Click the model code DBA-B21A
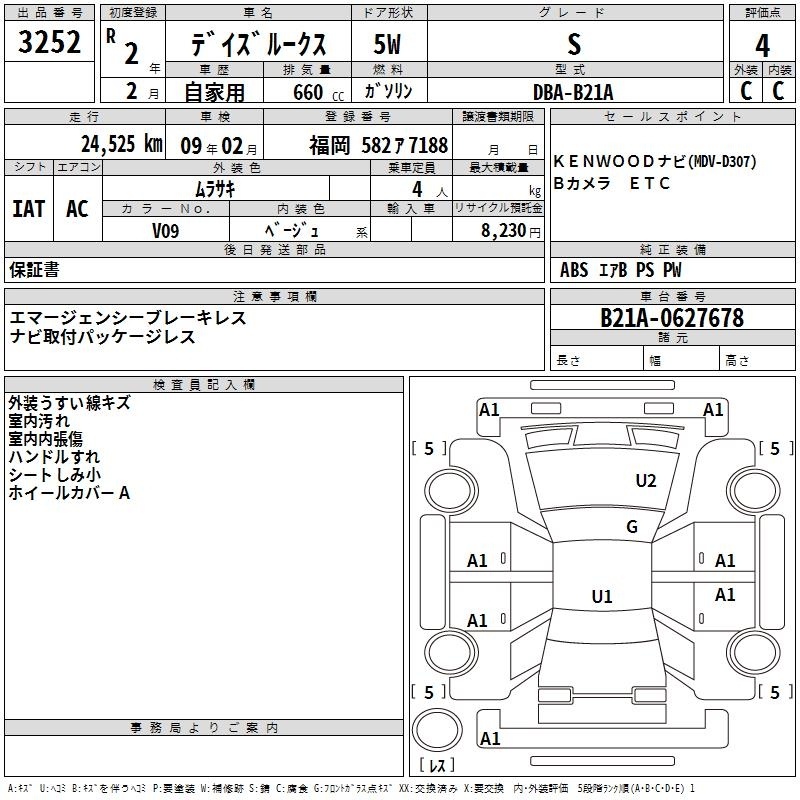 click(x=573, y=92)
